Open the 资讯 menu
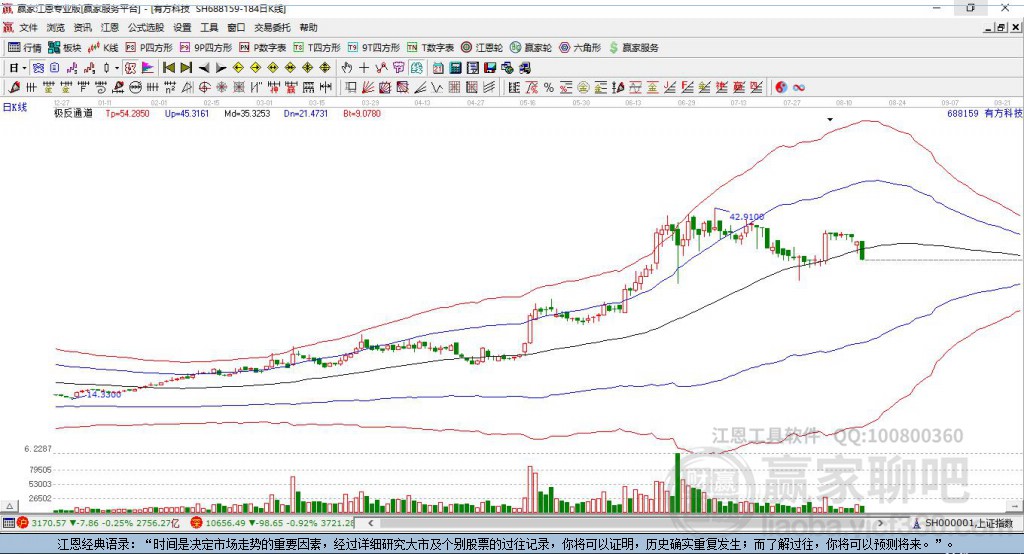 pos(82,27)
